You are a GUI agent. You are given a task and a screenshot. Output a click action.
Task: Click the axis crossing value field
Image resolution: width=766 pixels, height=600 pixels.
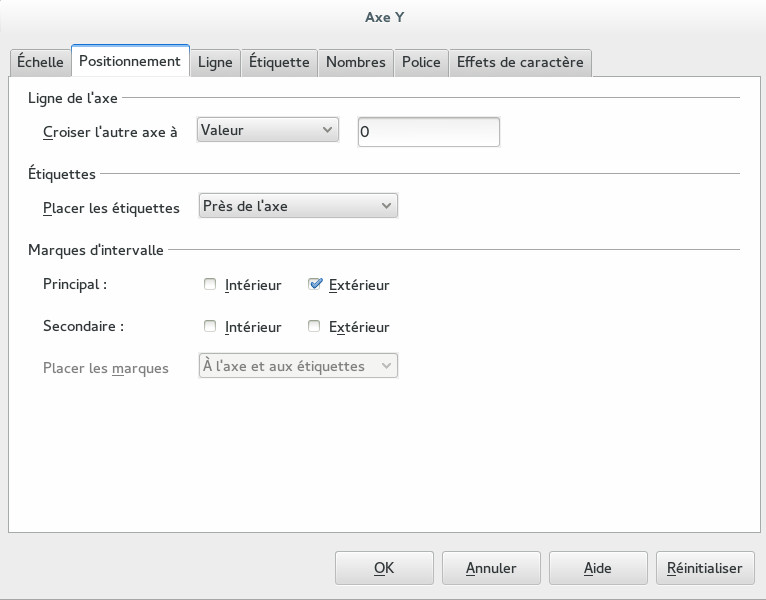[x=428, y=131]
